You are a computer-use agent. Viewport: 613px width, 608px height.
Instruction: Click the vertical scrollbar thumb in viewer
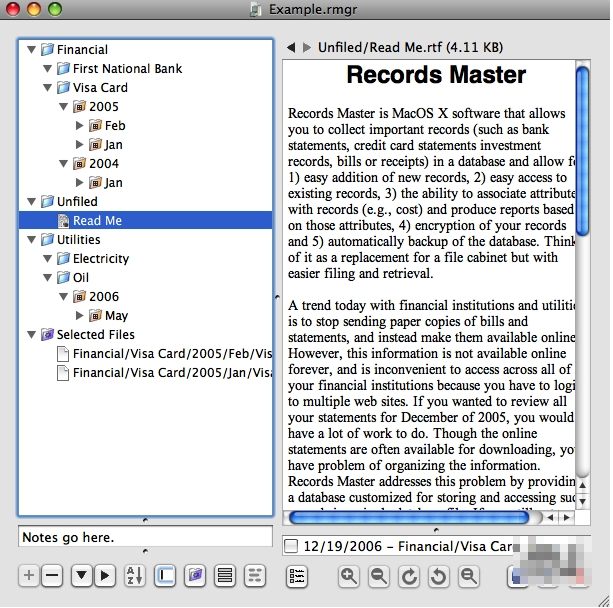click(583, 152)
